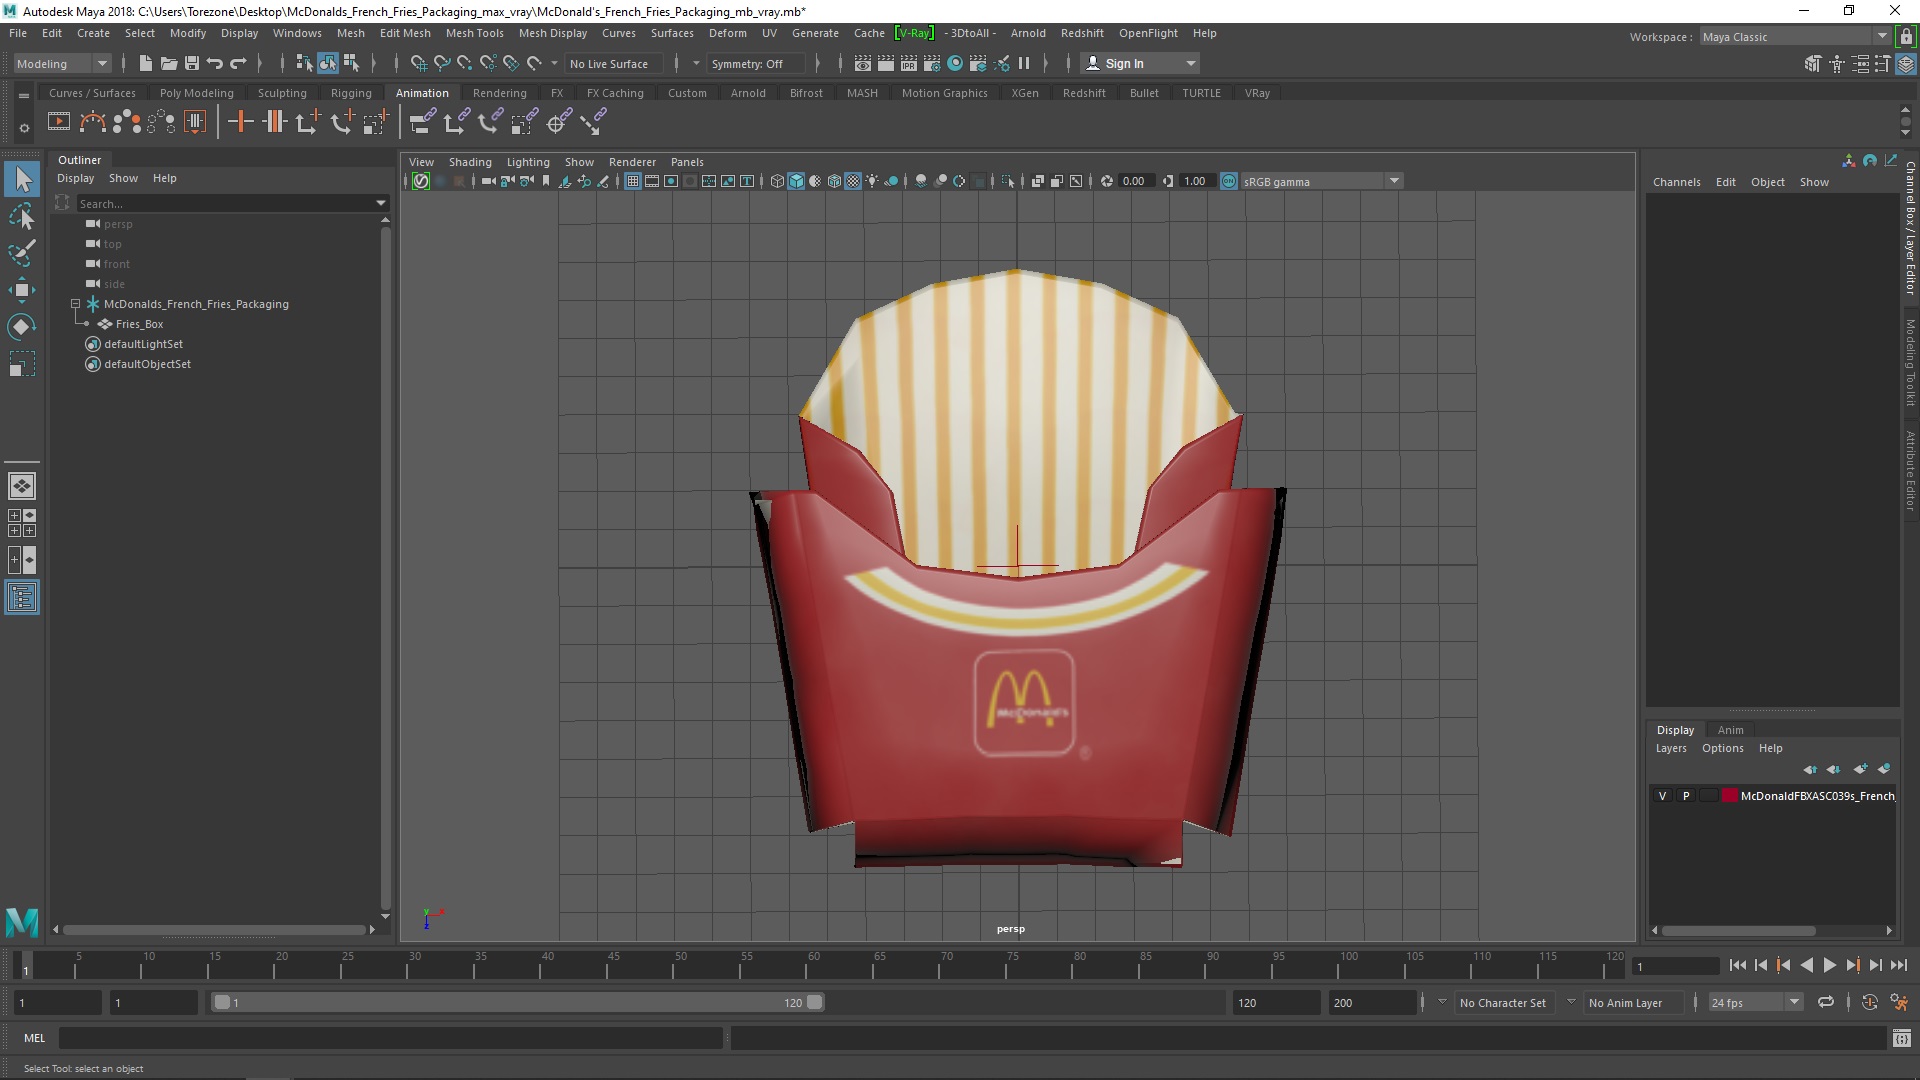Viewport: 1920px width, 1080px height.
Task: Open the Modeling menu set dropdown
Action: pyautogui.click(x=62, y=63)
